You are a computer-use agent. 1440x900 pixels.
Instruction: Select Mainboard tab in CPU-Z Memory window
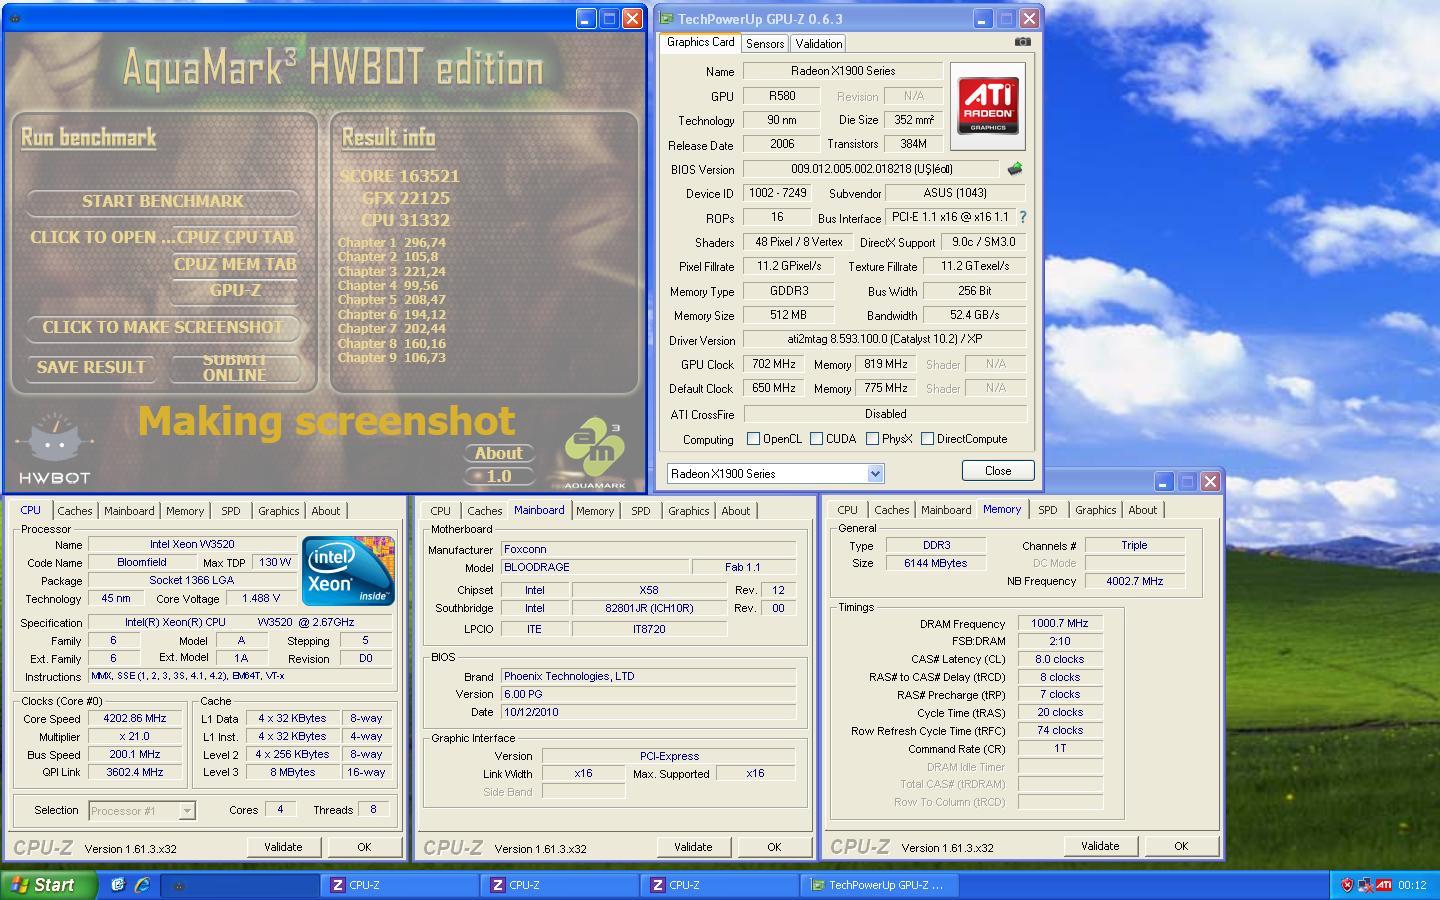point(946,510)
